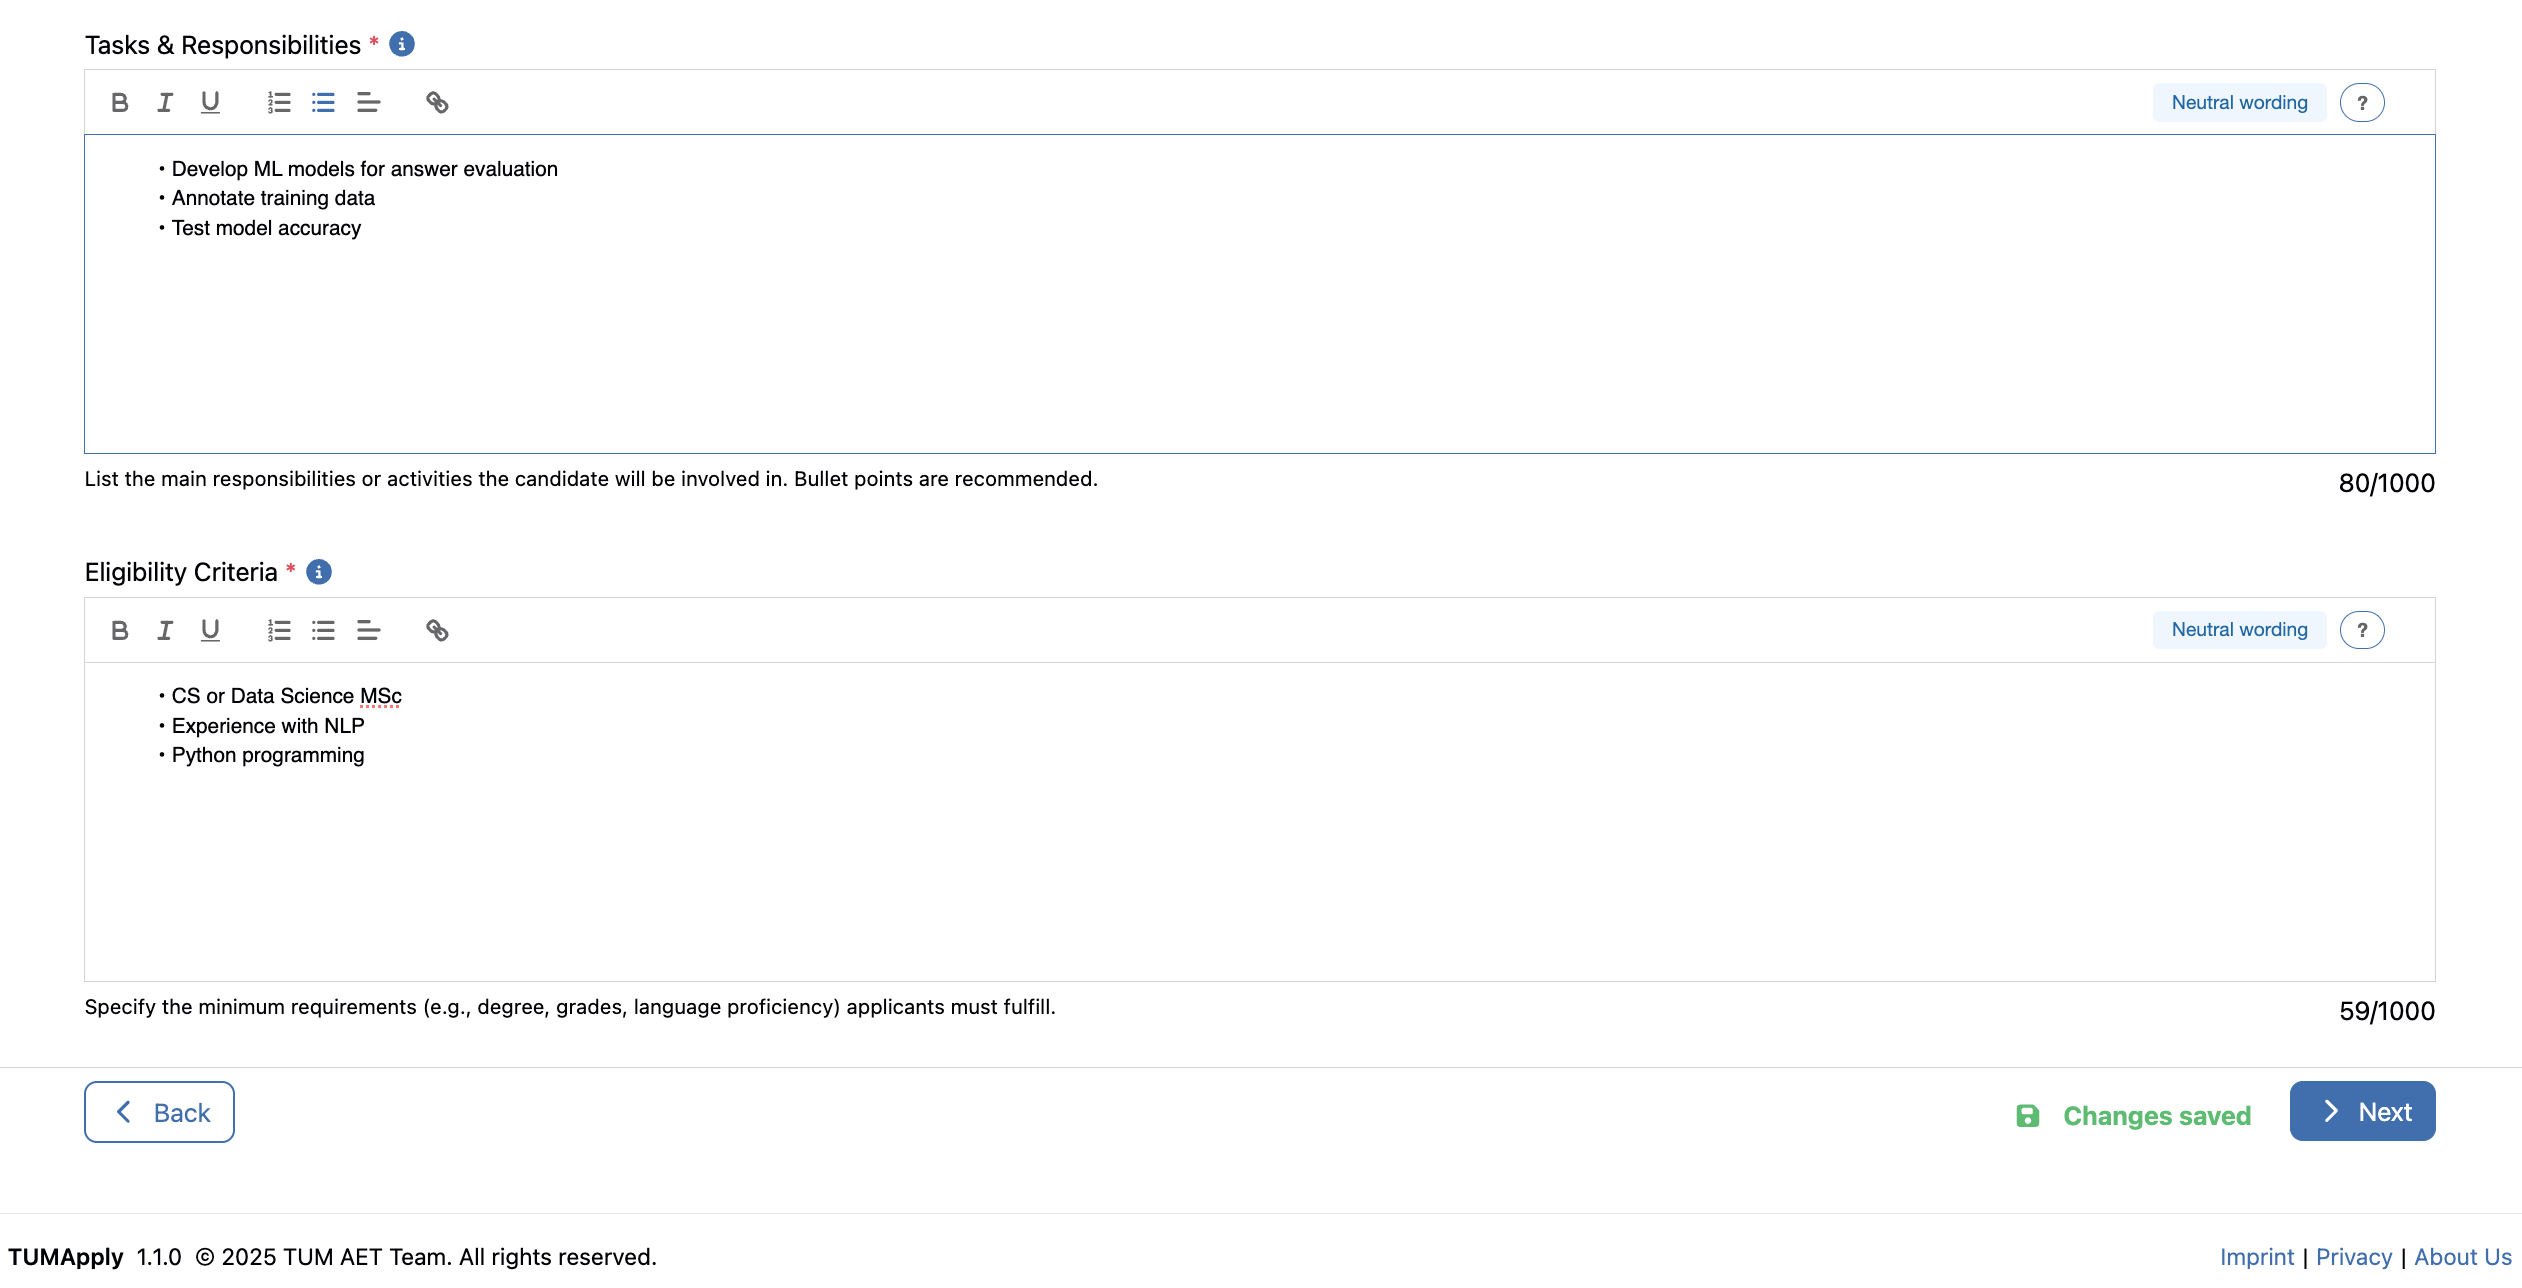Click Neutral wording for Eligibility Criteria
The image size is (2522, 1288).
(x=2239, y=630)
